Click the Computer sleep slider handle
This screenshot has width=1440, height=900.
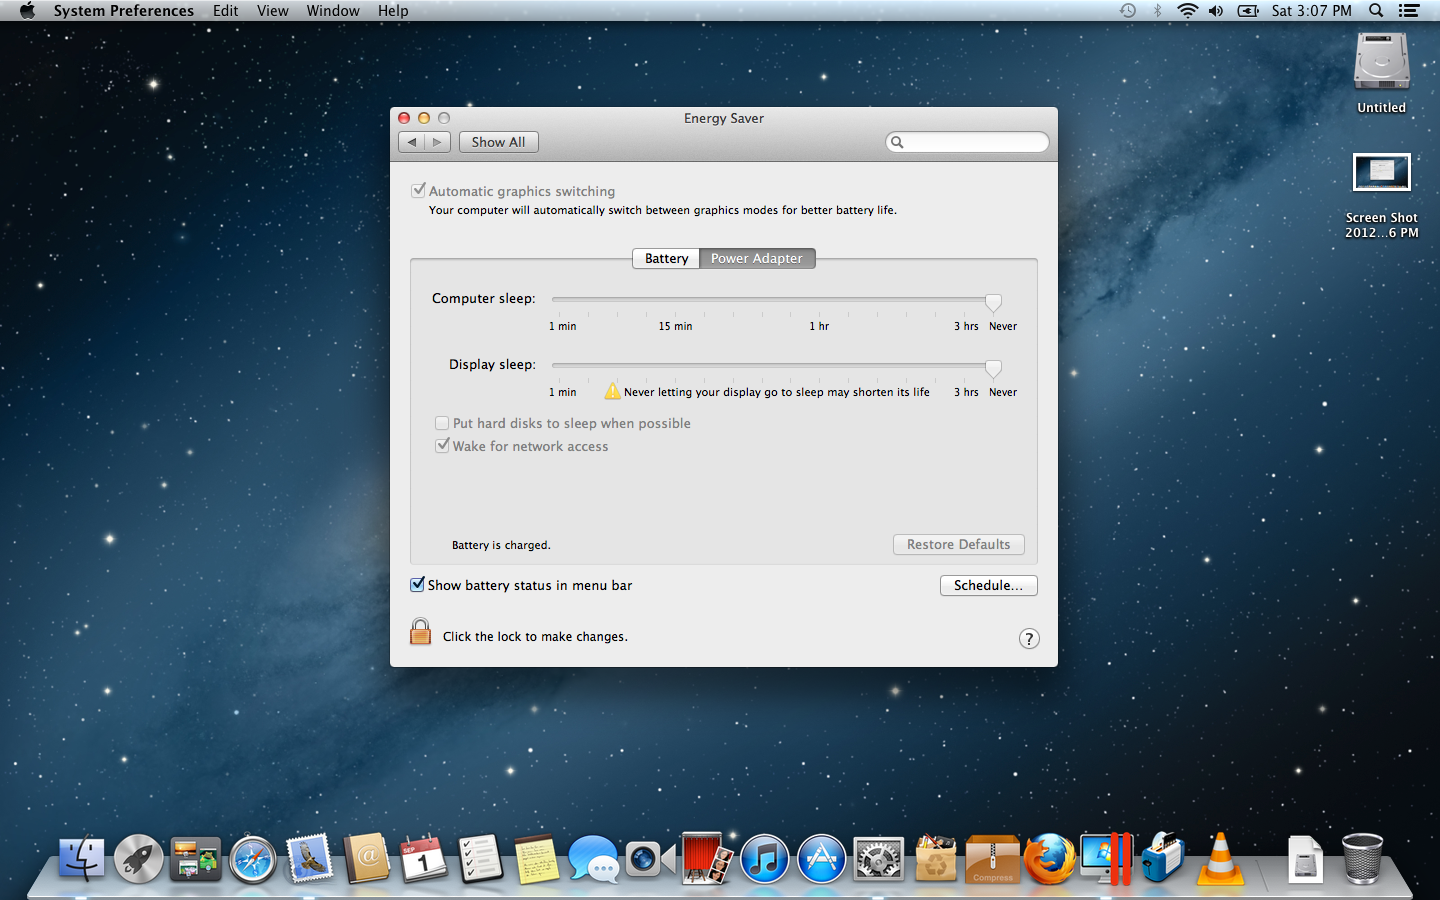tap(993, 301)
